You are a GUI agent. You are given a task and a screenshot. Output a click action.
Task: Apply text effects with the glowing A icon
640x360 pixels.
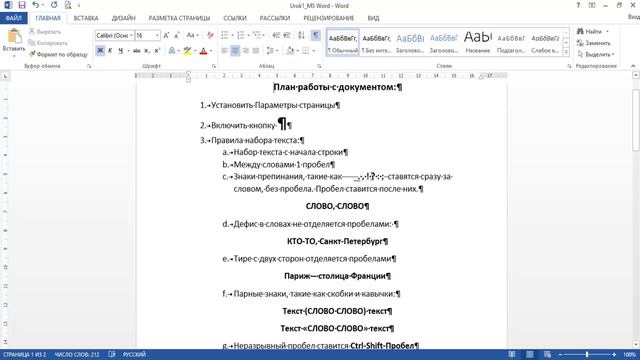tap(171, 51)
